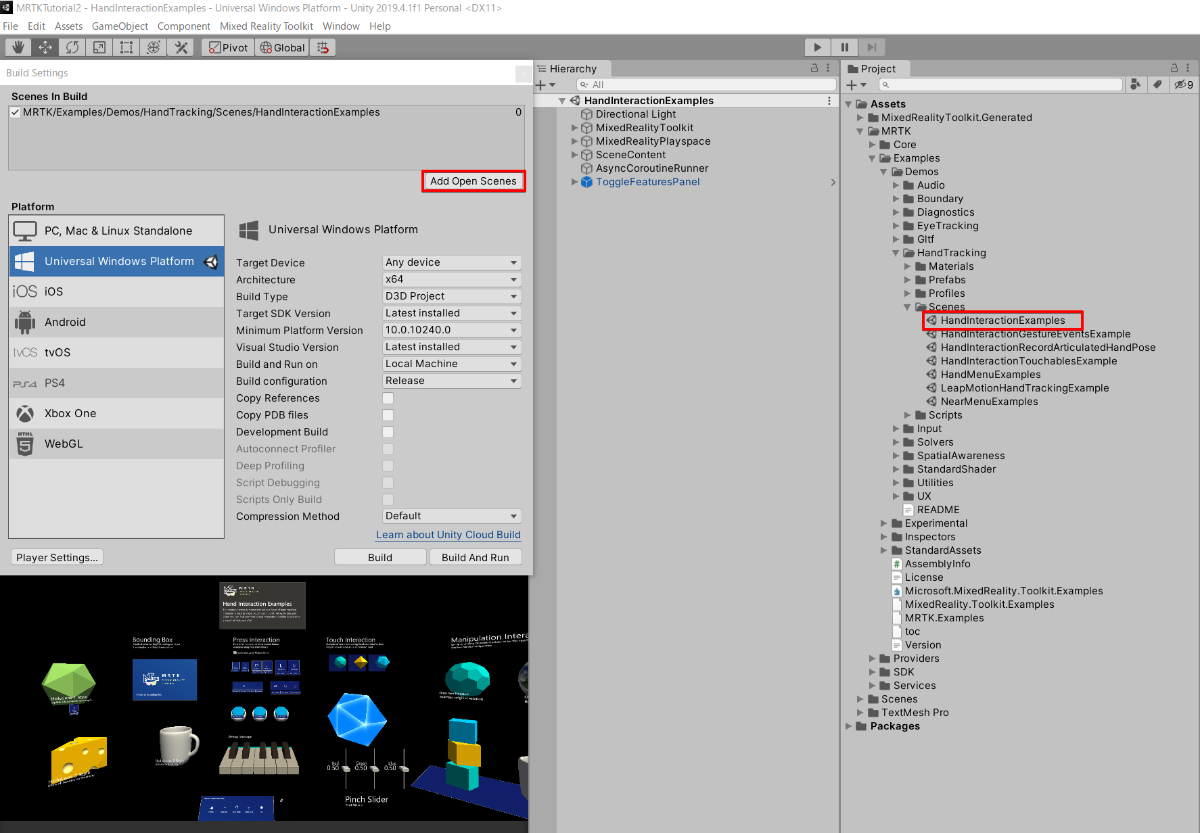This screenshot has height=833, width=1200.
Task: Expand the ToggleFeaturesPanel prefab in Hierarchy
Action: [x=575, y=182]
